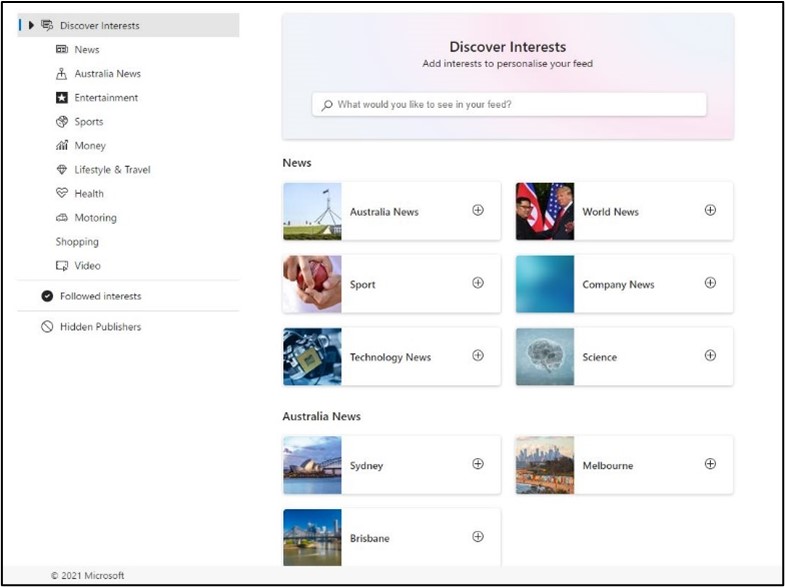Click the Technology News chip thumbnail
The image size is (785, 587).
click(x=312, y=356)
